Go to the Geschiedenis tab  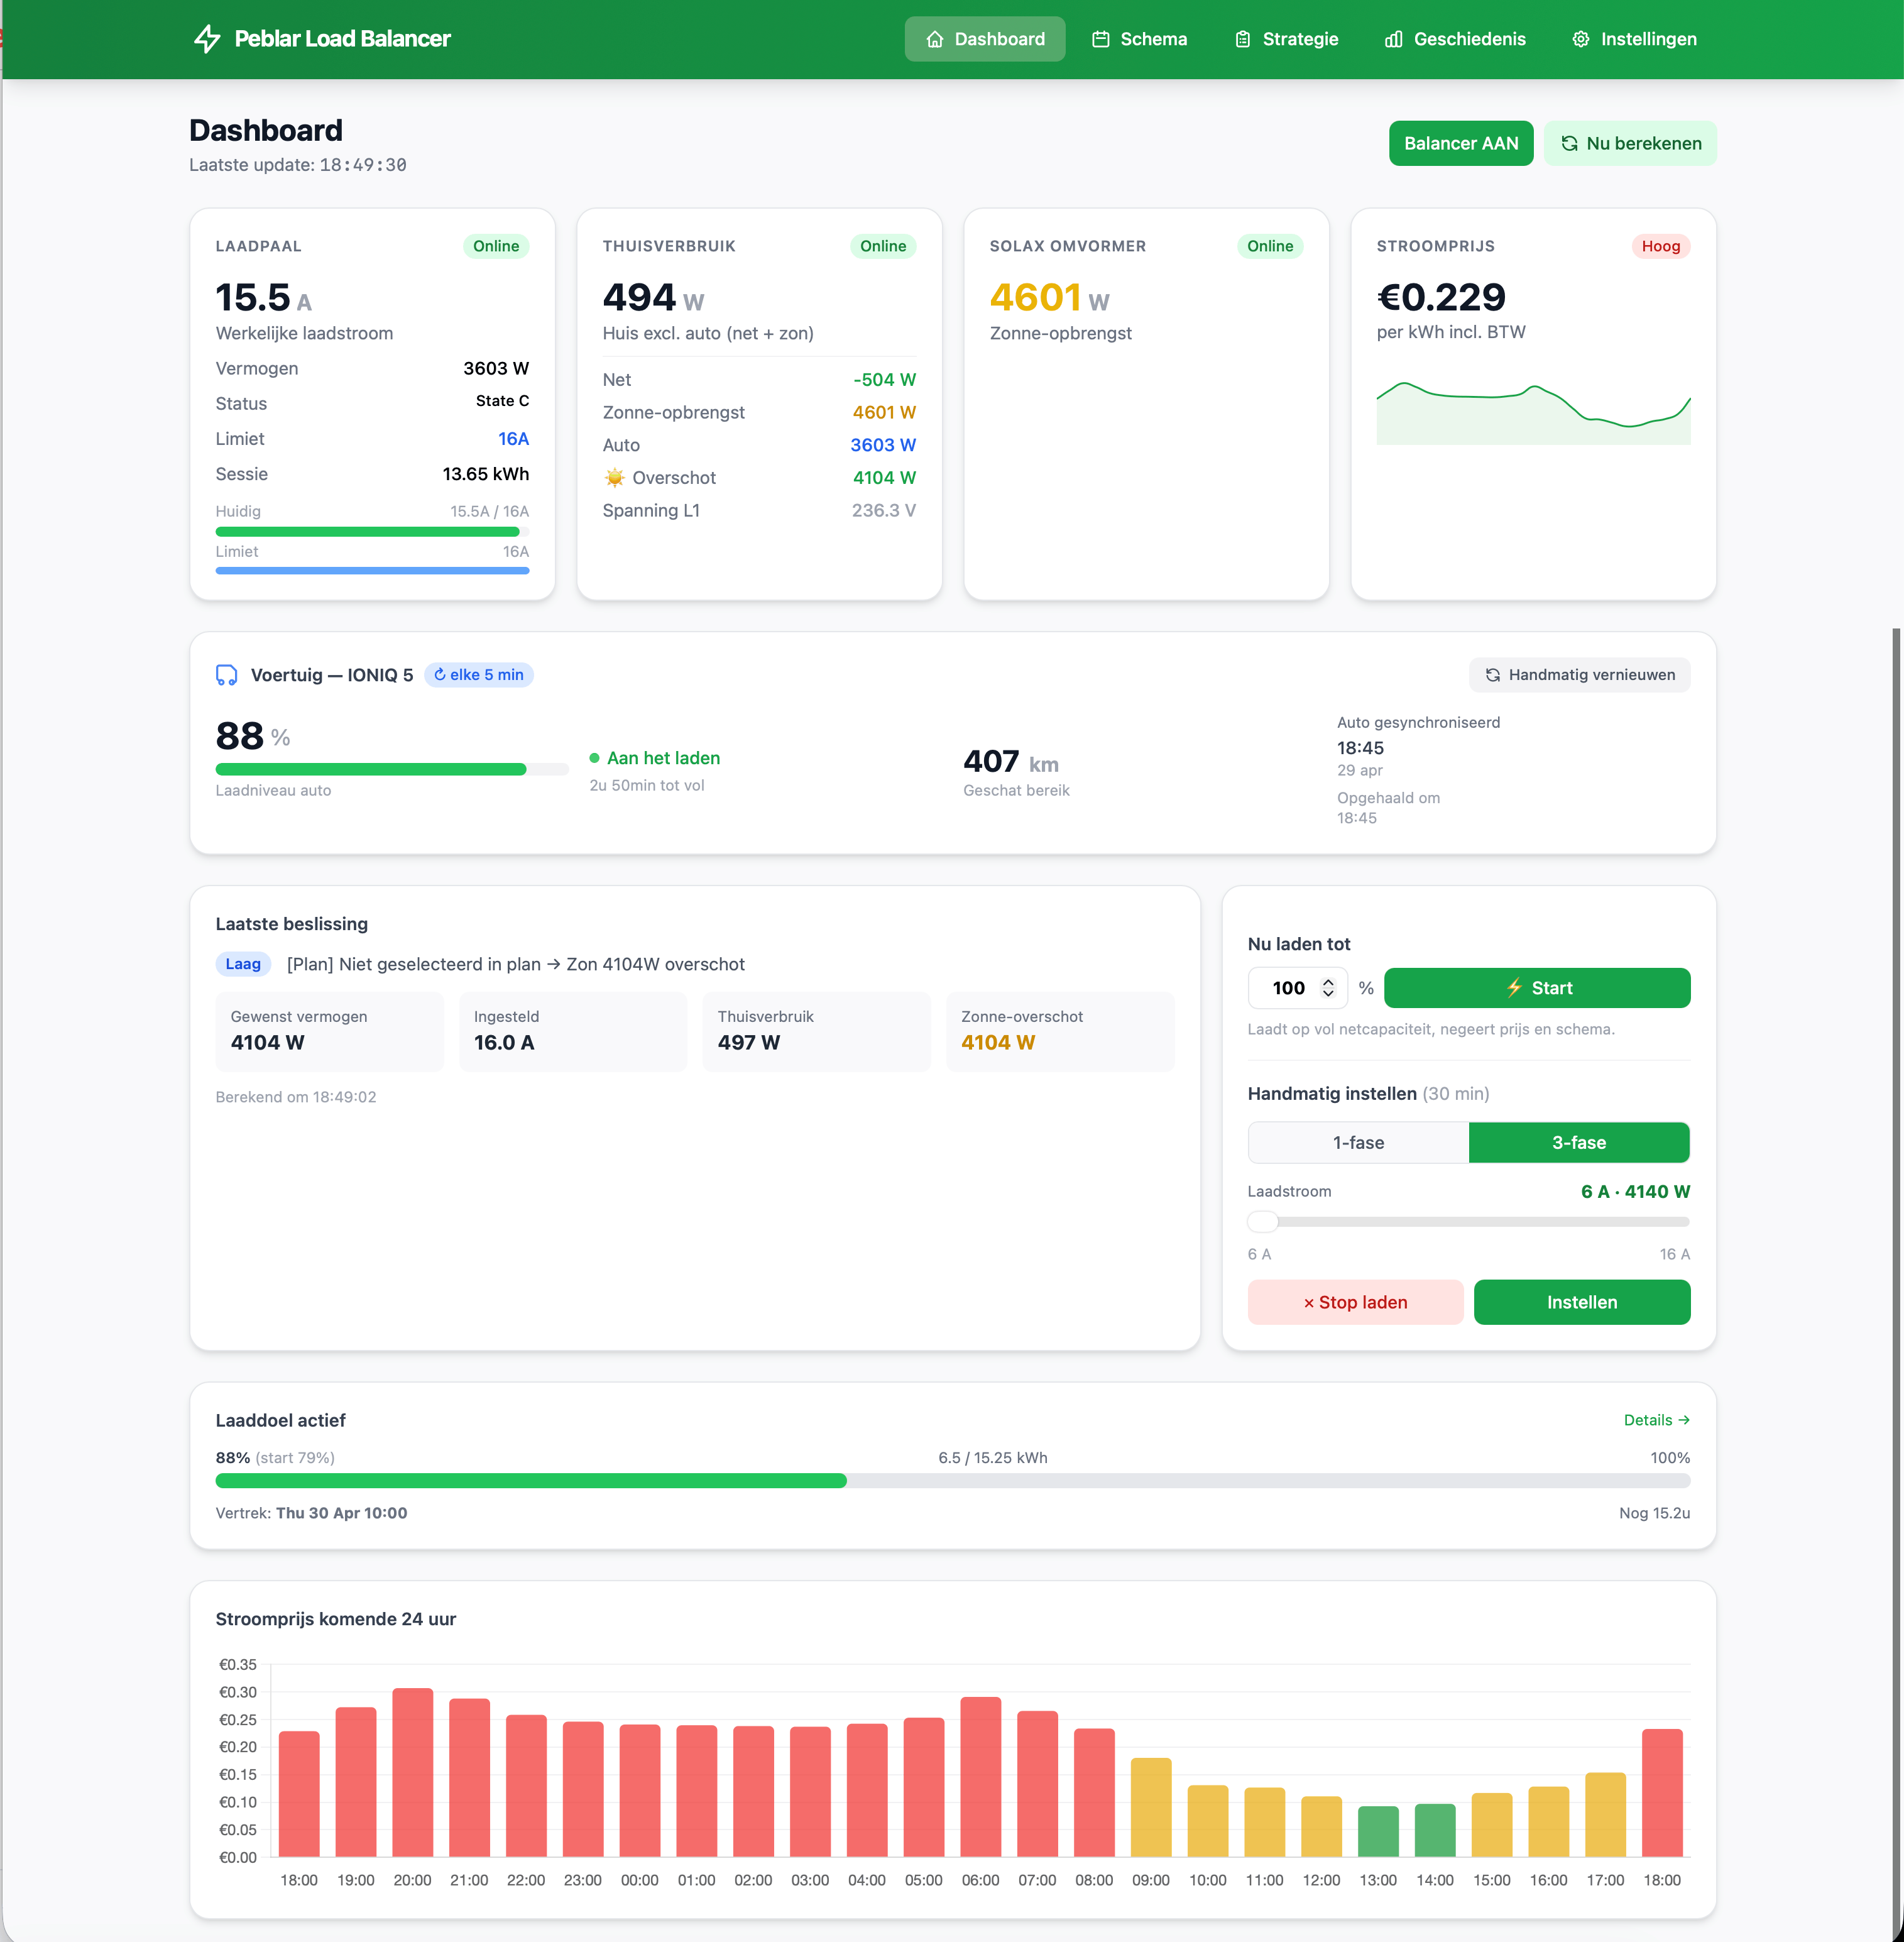pos(1455,39)
